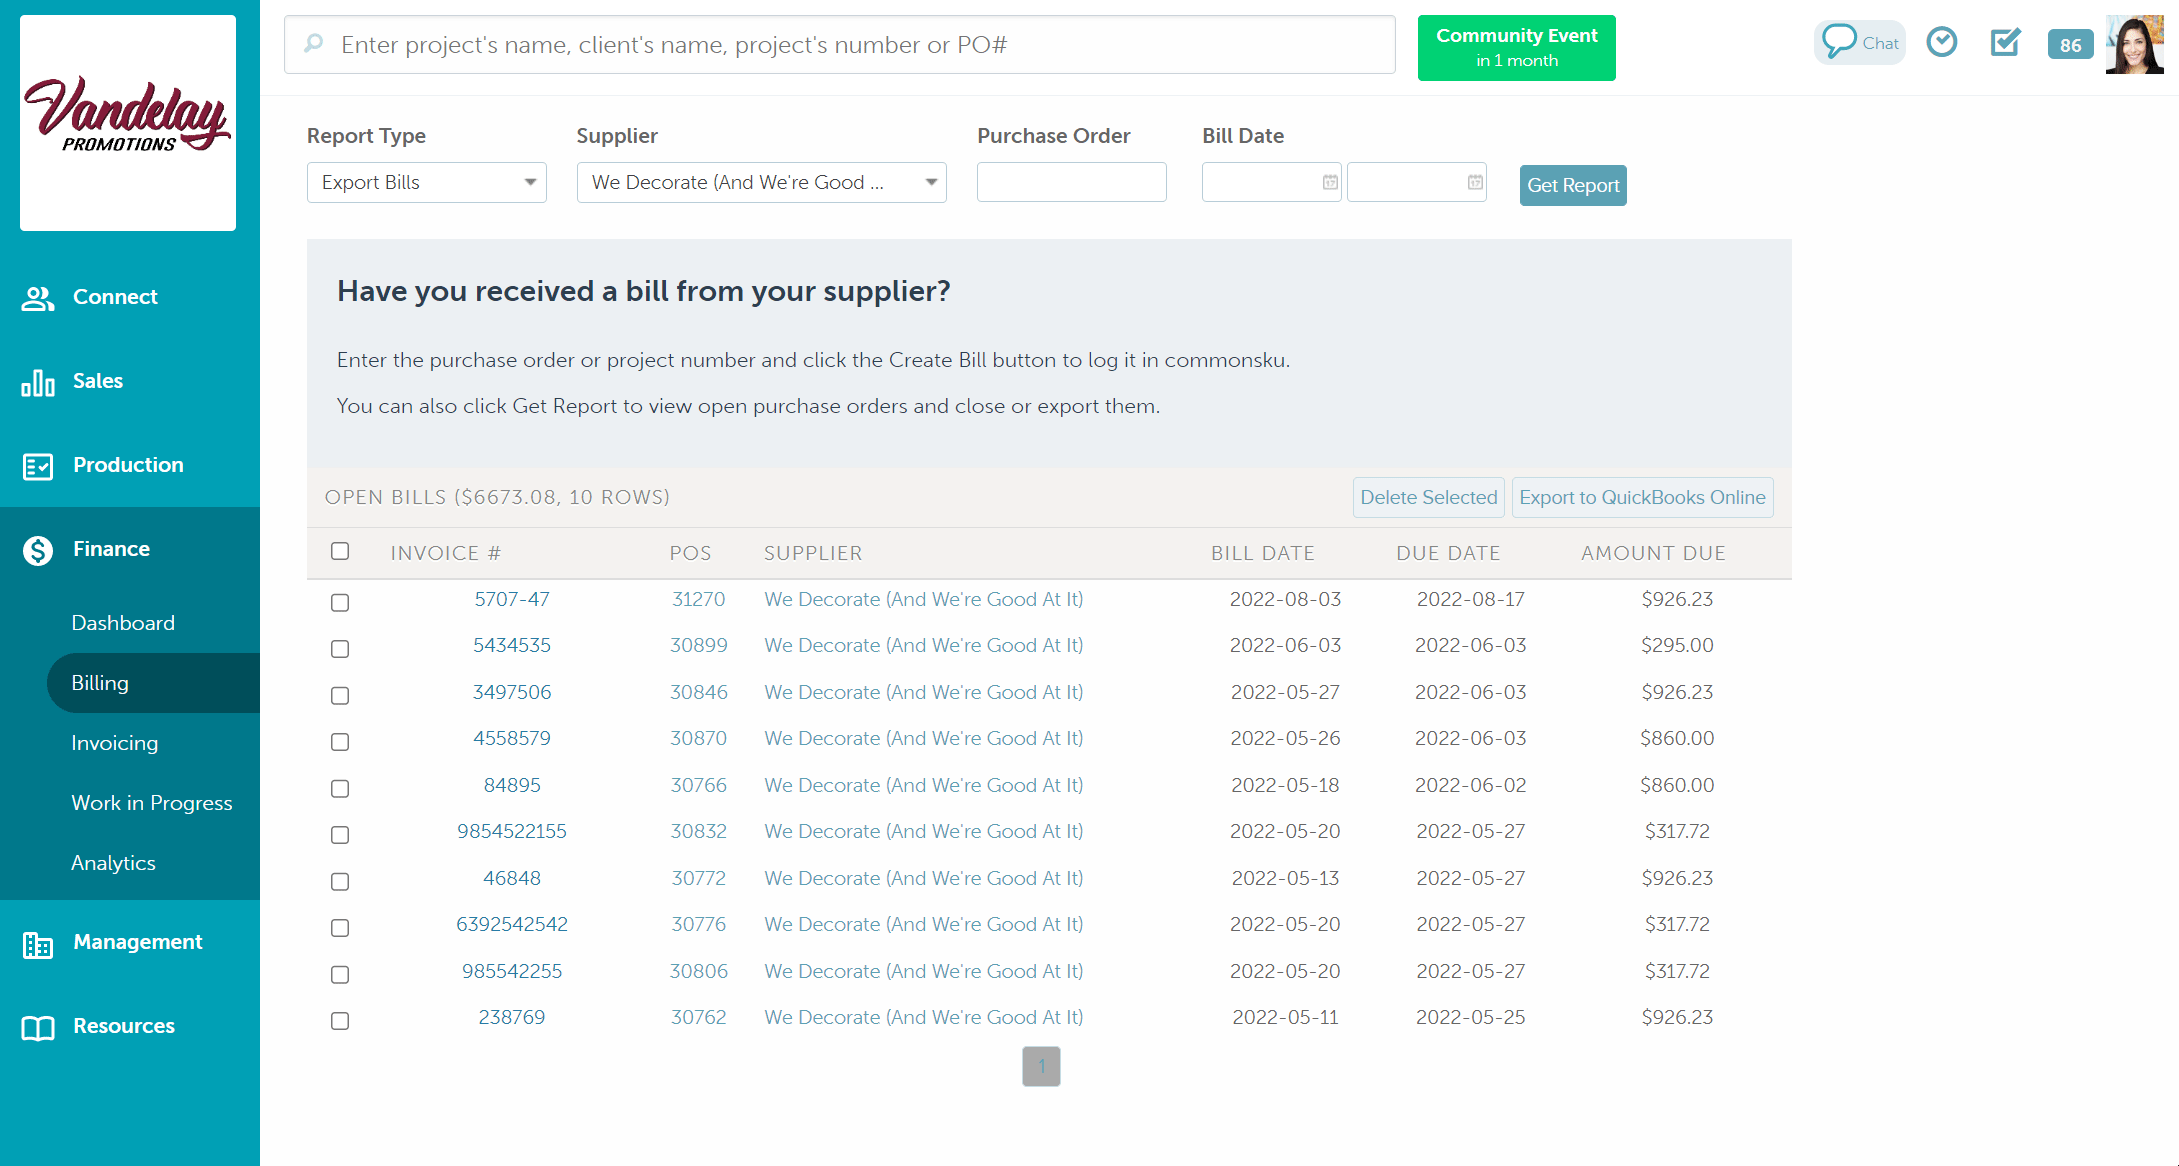2179x1166 pixels.
Task: Open the notes edit icon
Action: [2005, 42]
